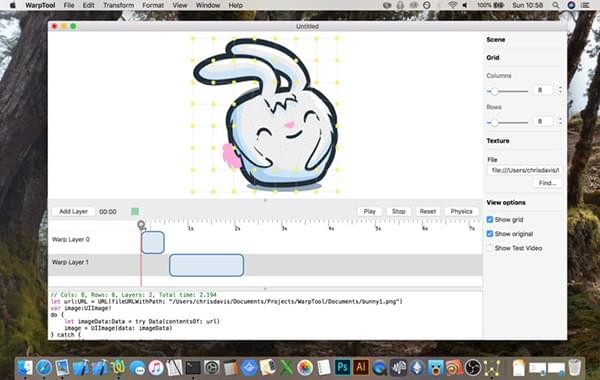This screenshot has height=380, width=600.
Task: Select the Warp Layer 1 timeline clip
Action: pyautogui.click(x=207, y=265)
